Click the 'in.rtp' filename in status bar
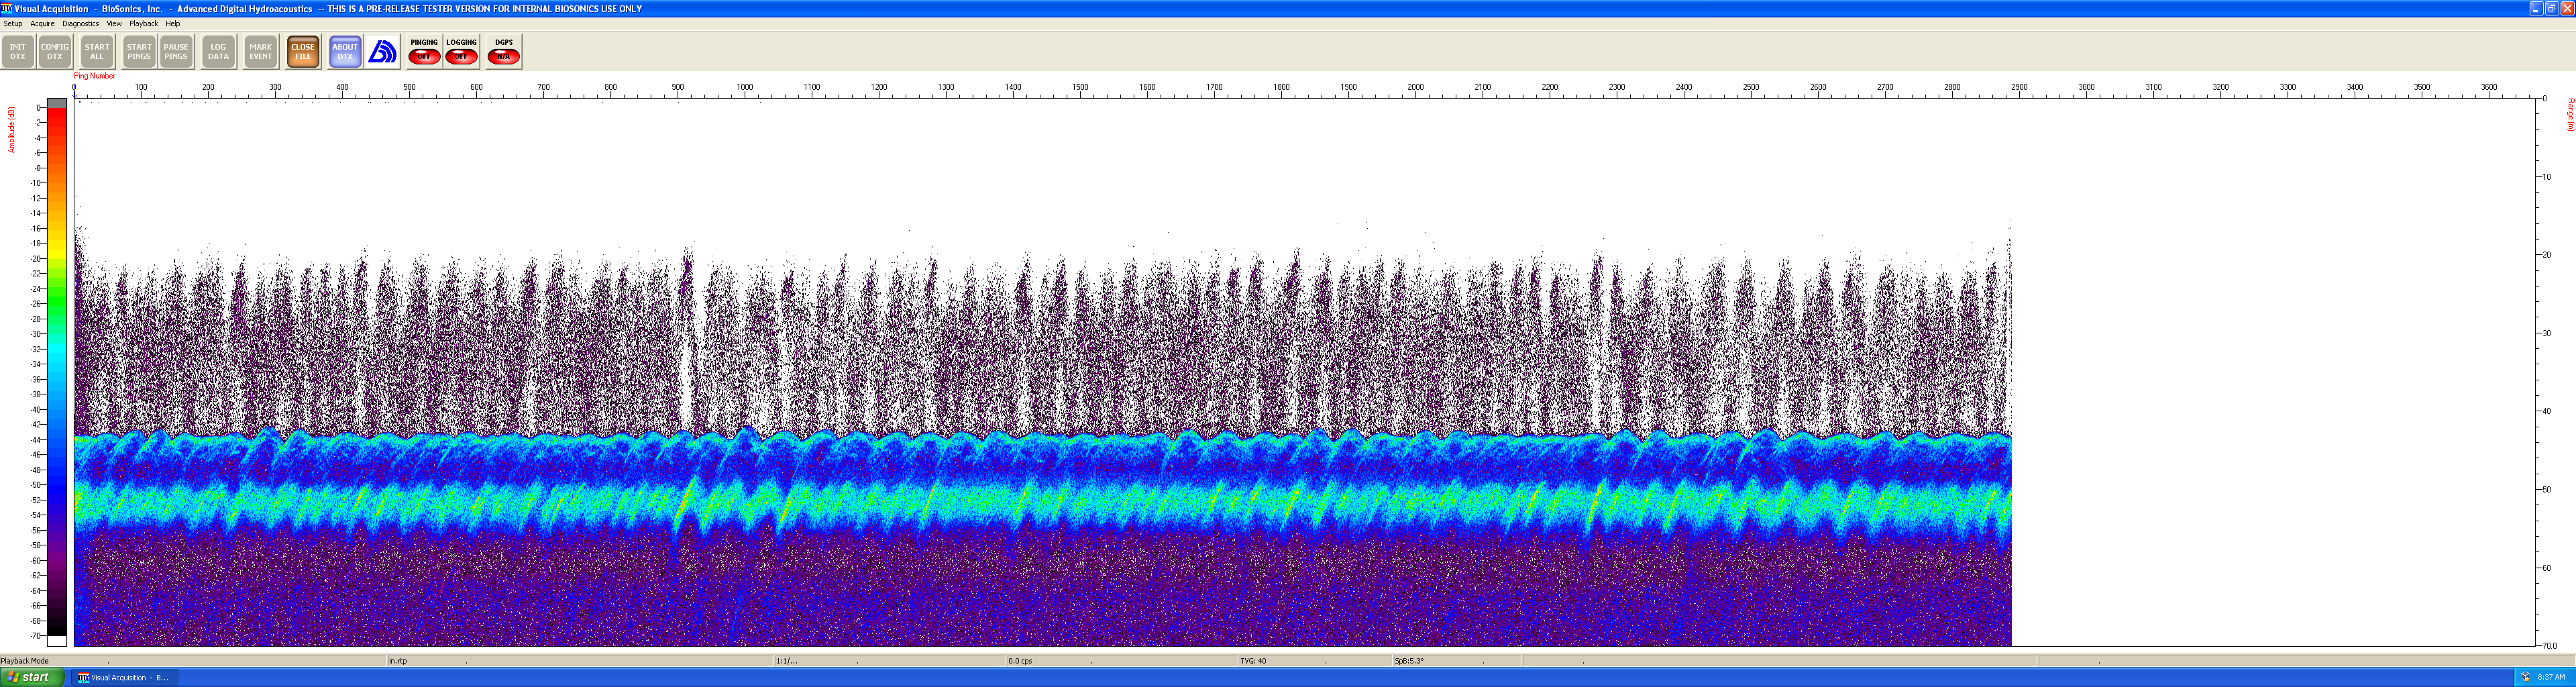Viewport: 2576px width, 687px height. tap(398, 661)
